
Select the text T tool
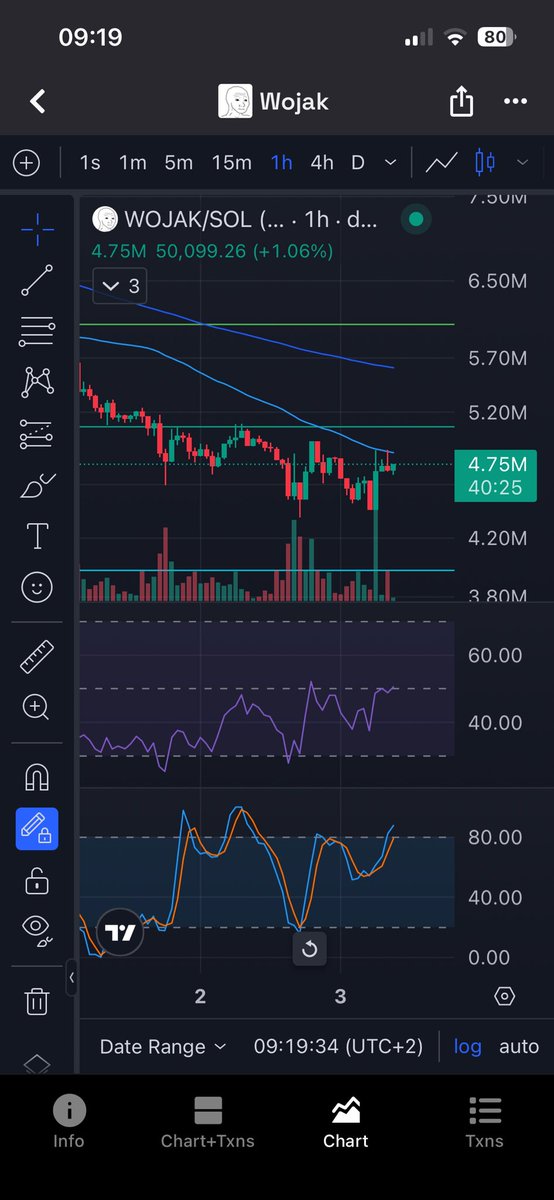37,537
